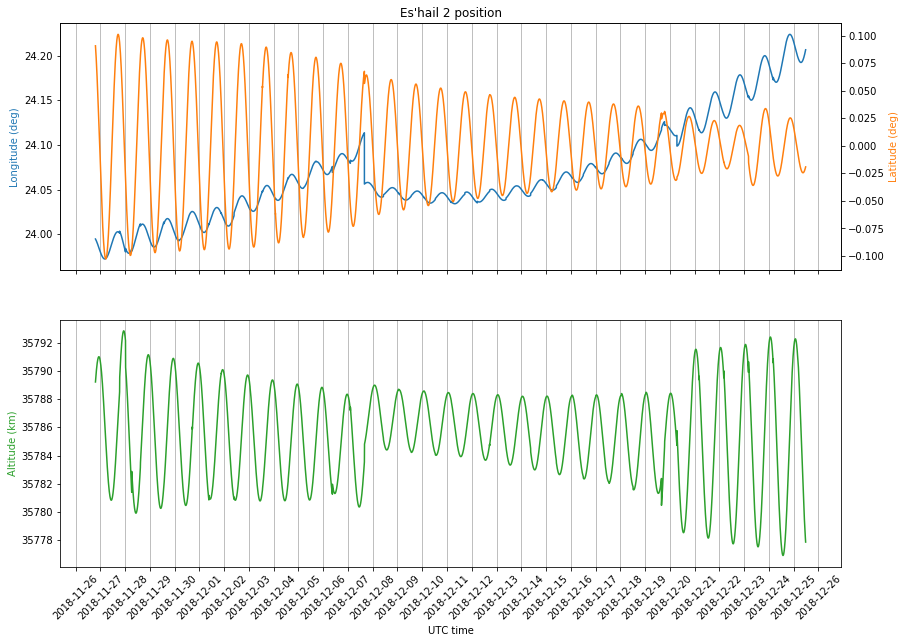Click the "Altitude (km)" axis label

[x=12, y=444]
